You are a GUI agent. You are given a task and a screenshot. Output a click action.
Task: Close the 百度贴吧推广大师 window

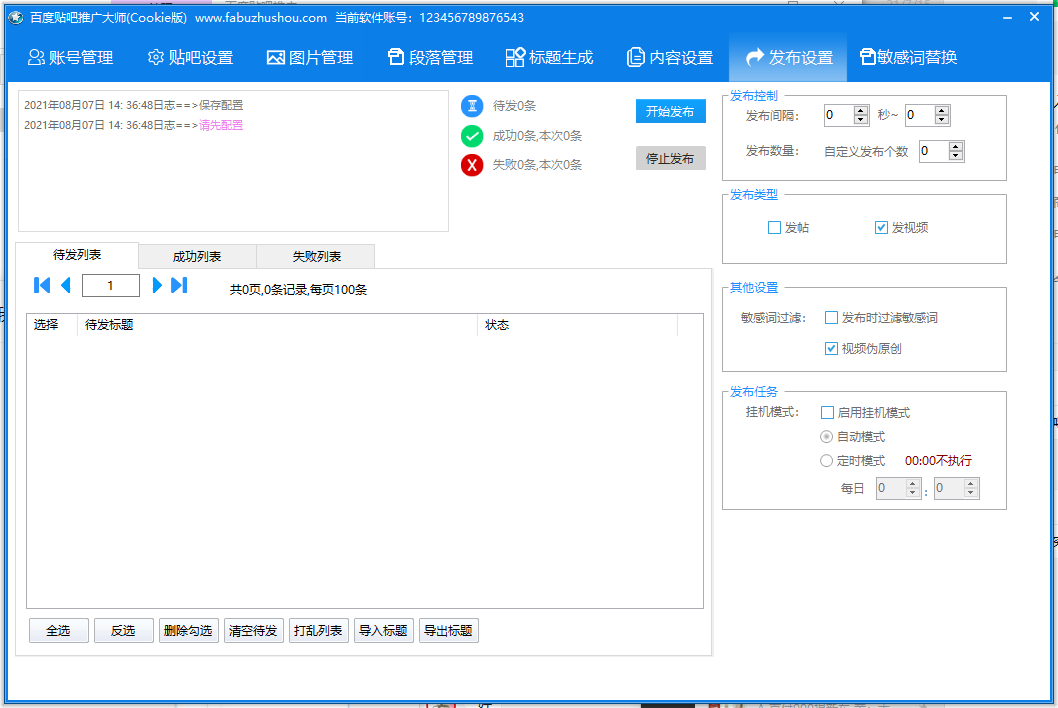(1034, 17)
